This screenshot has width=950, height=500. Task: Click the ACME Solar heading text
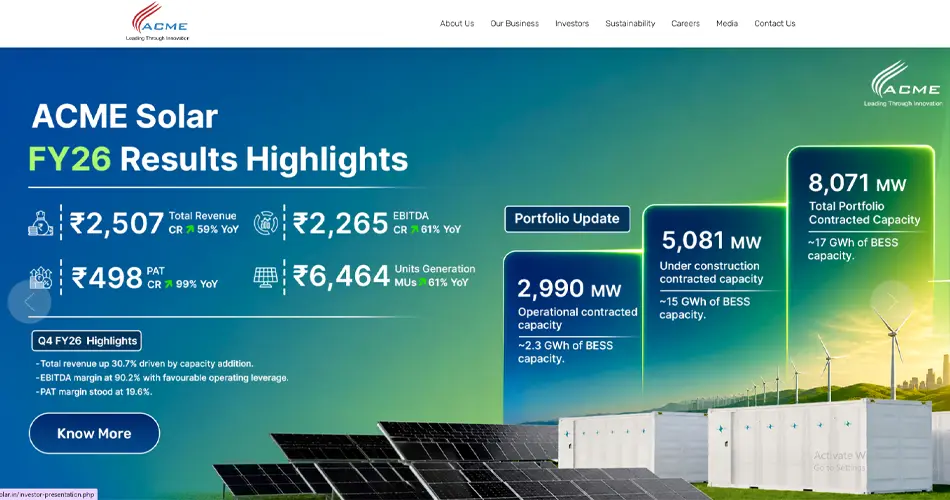pos(125,116)
